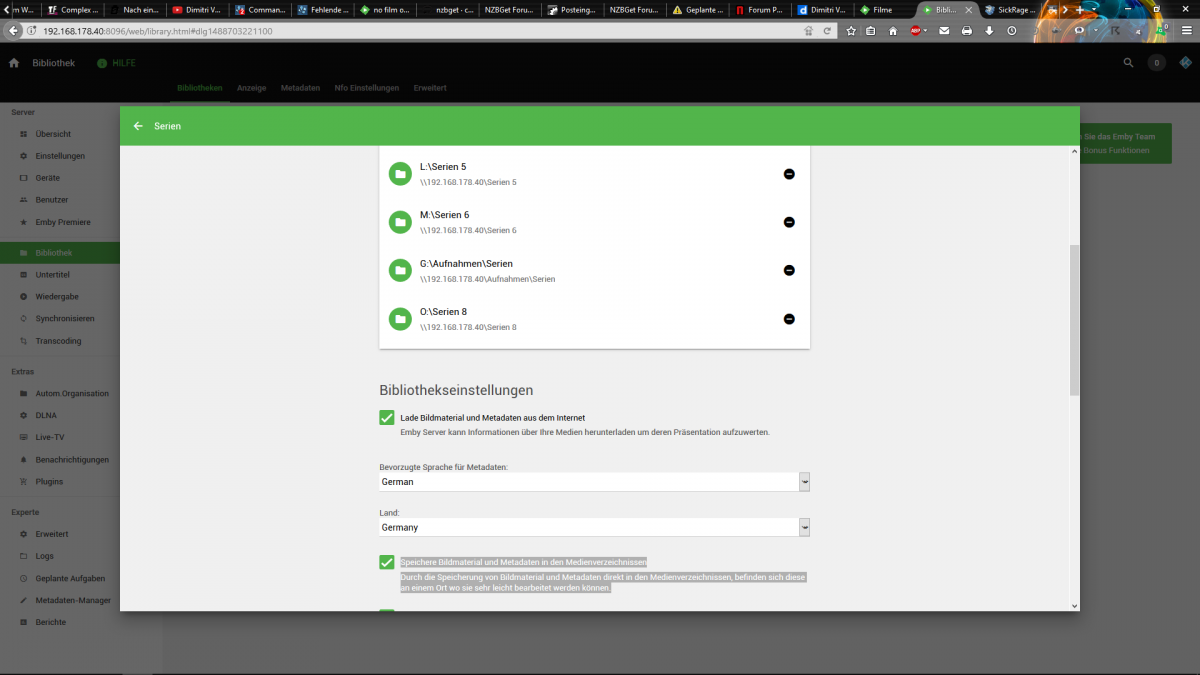Click the browser back button

pyautogui.click(x=13, y=31)
